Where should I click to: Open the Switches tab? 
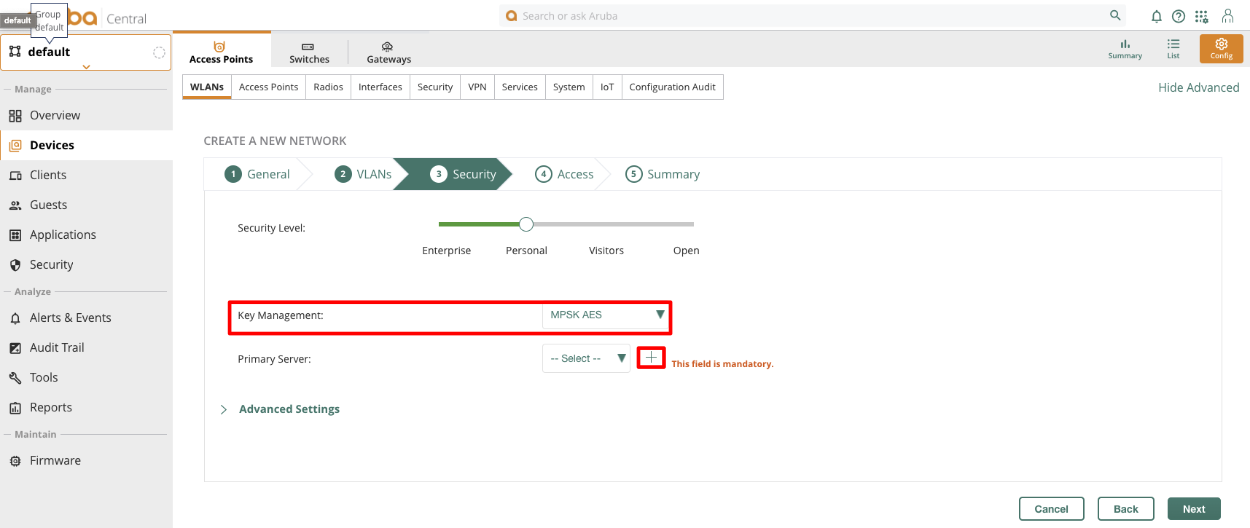click(309, 53)
